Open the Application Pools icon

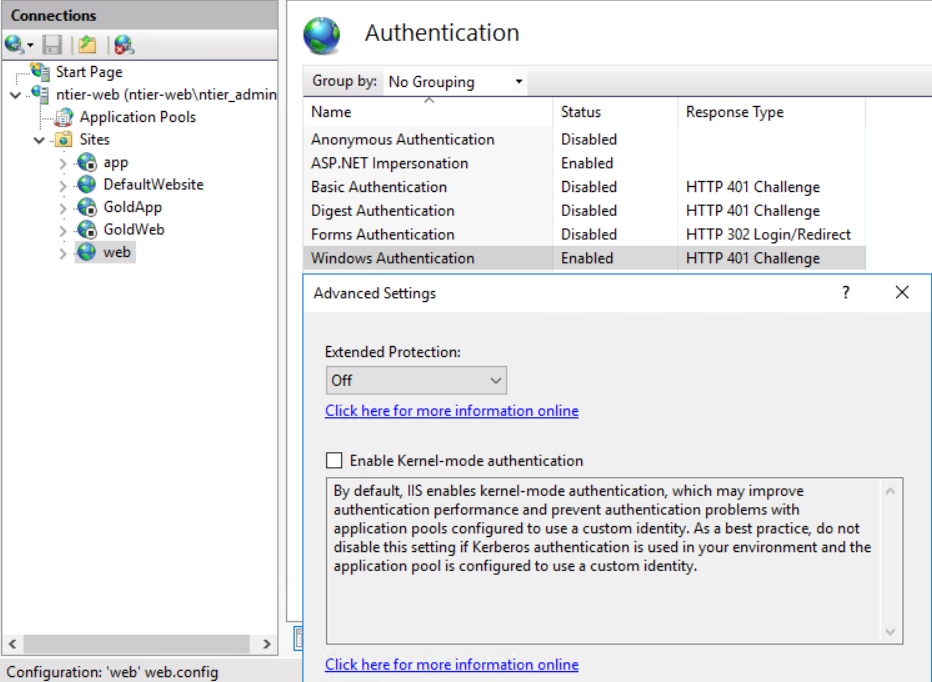click(x=64, y=117)
